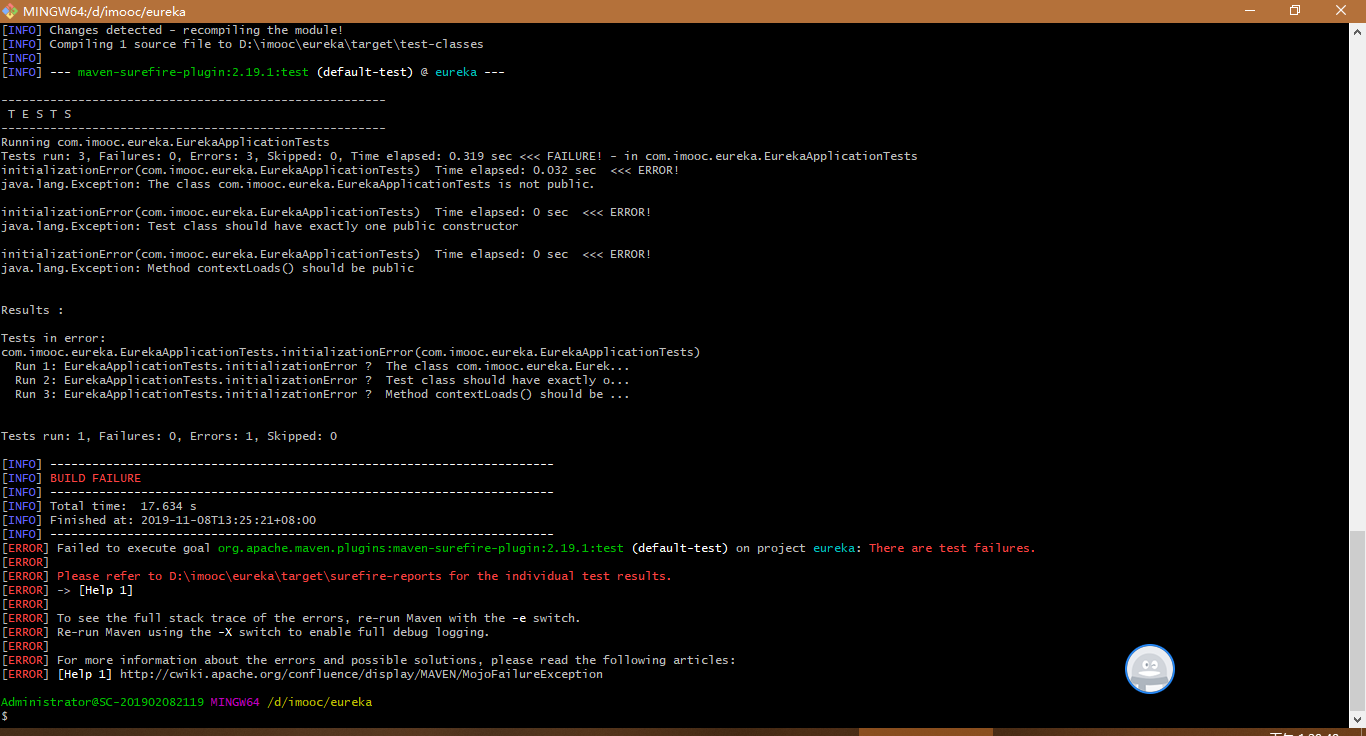Click the "Tests in error:" line
1366x736 pixels.
pyautogui.click(x=53, y=338)
